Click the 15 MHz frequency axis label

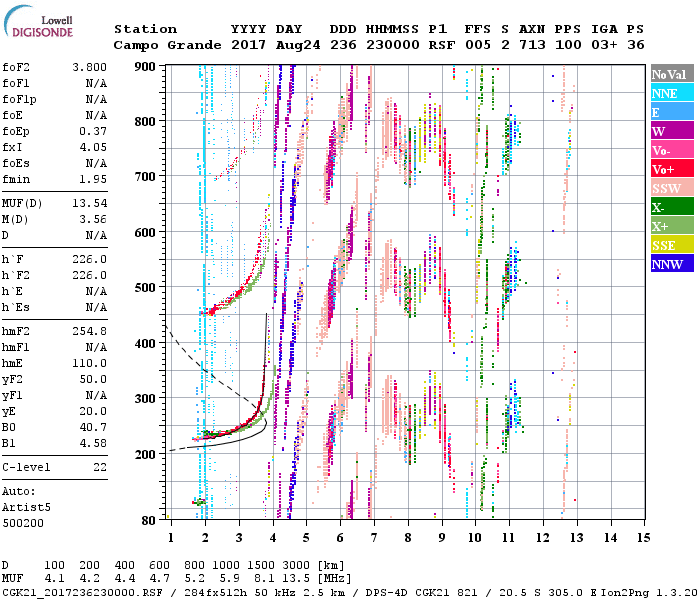point(643,538)
